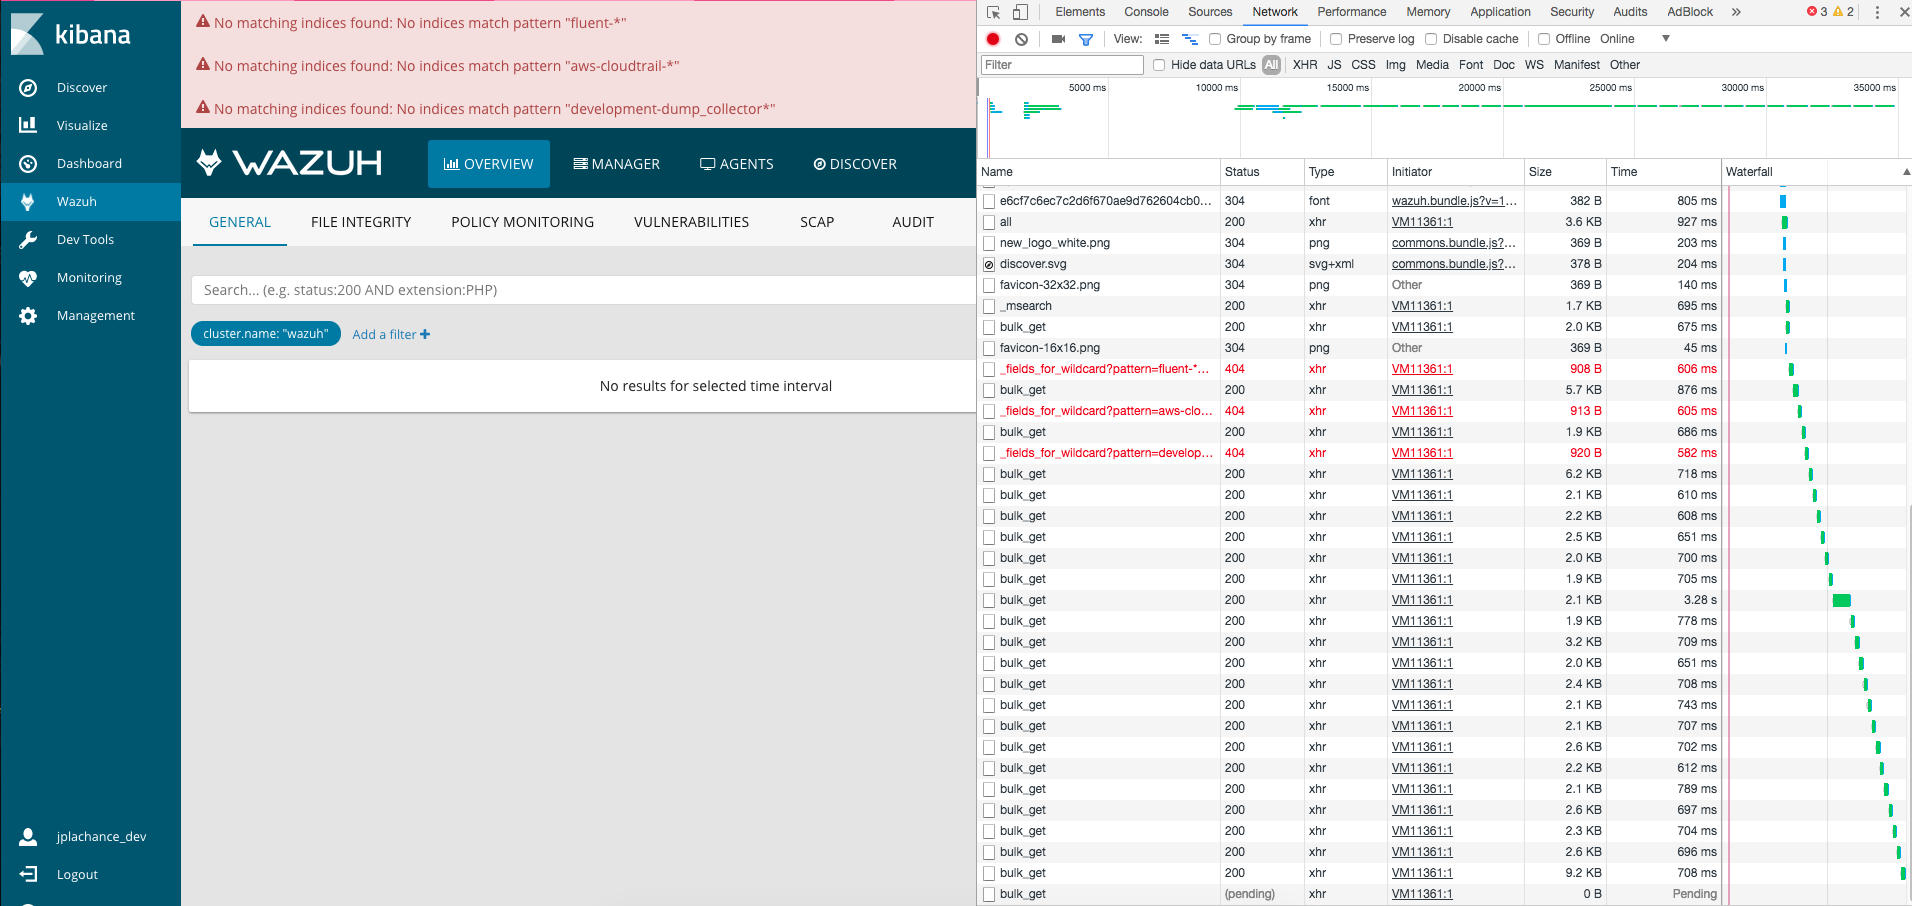Open the VM11361:1 initiator link for _msearch
The width and height of the screenshot is (1912, 906).
[1422, 305]
